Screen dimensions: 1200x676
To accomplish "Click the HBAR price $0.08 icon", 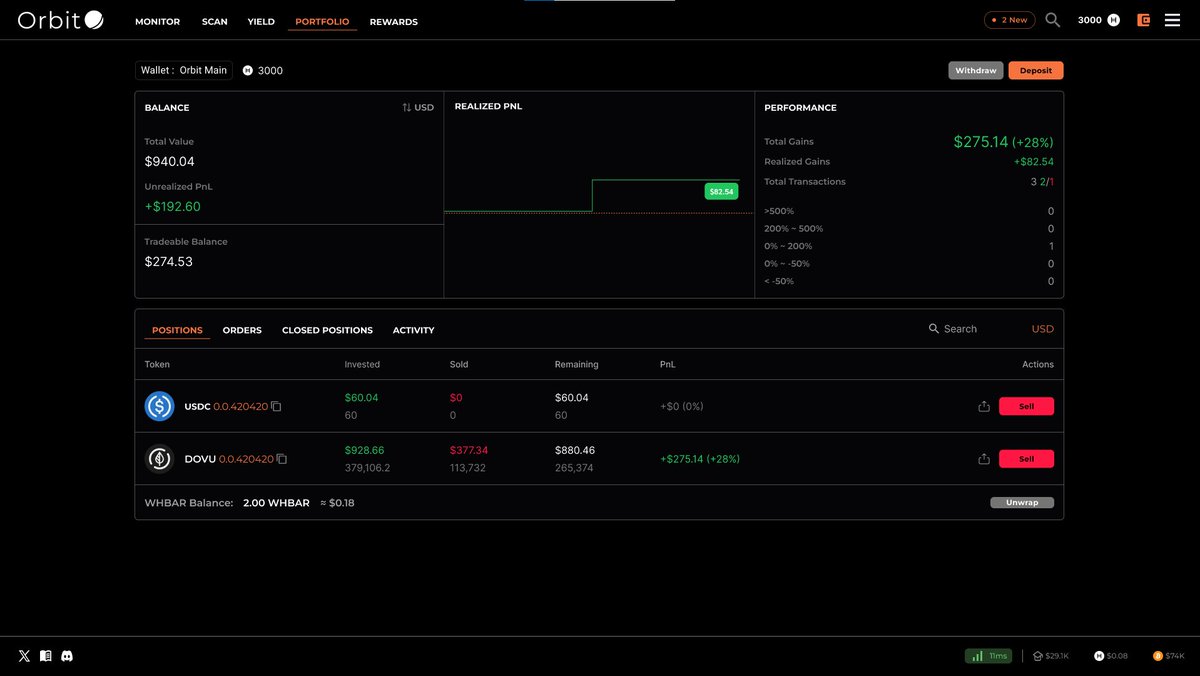I will [x=1099, y=656].
